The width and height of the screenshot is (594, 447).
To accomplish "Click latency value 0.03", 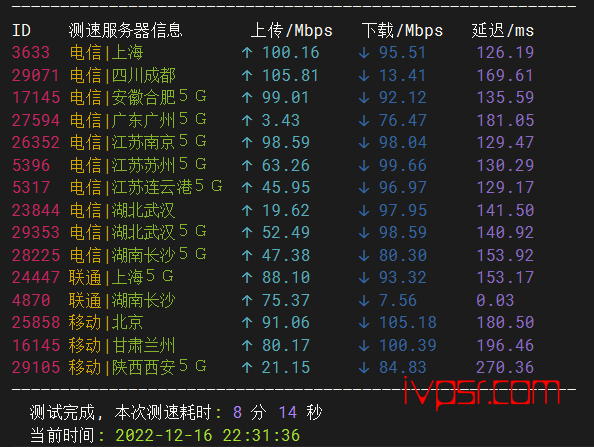I will click(495, 300).
